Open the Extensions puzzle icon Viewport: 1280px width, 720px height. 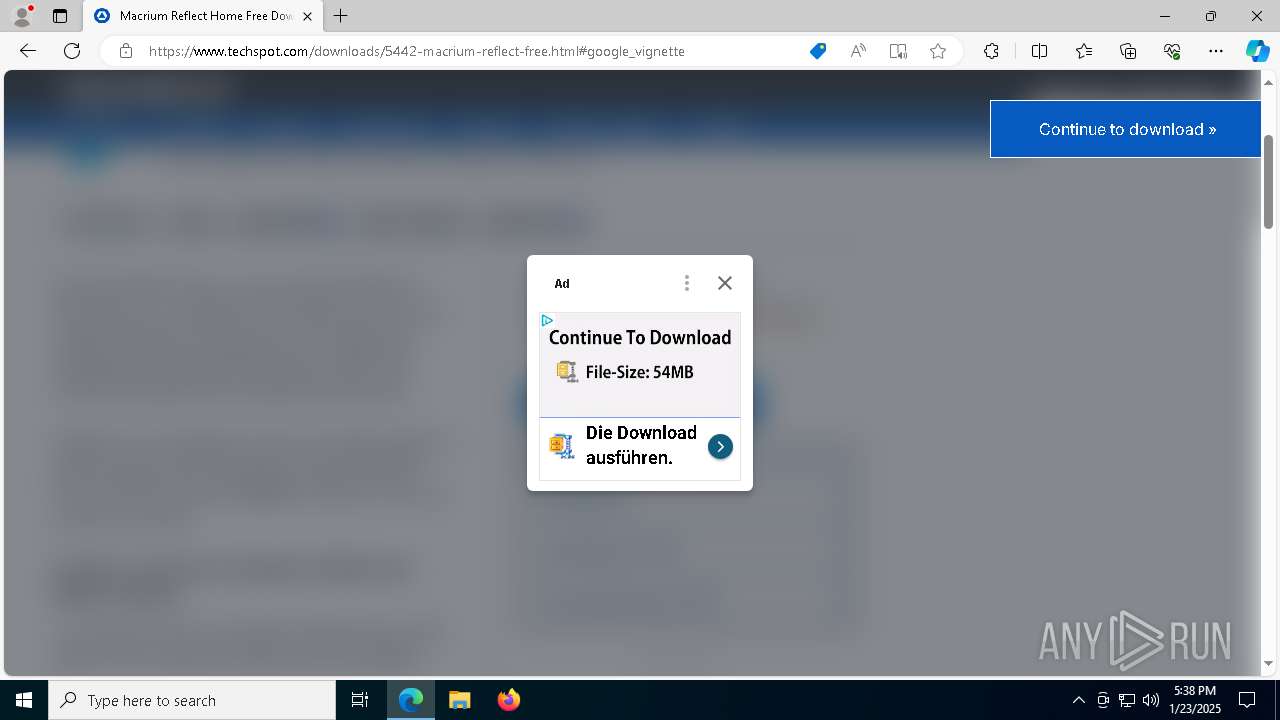click(991, 51)
